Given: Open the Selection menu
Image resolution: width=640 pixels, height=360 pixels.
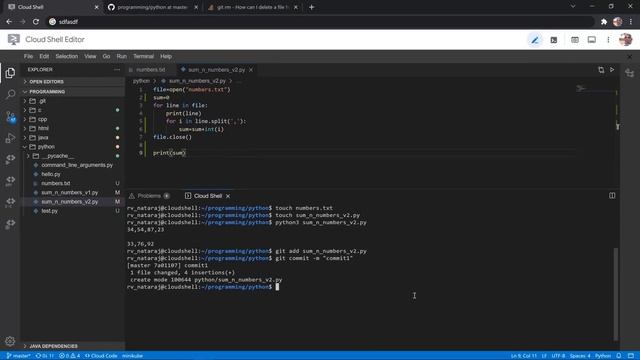Looking at the screenshot, I should (67, 56).
